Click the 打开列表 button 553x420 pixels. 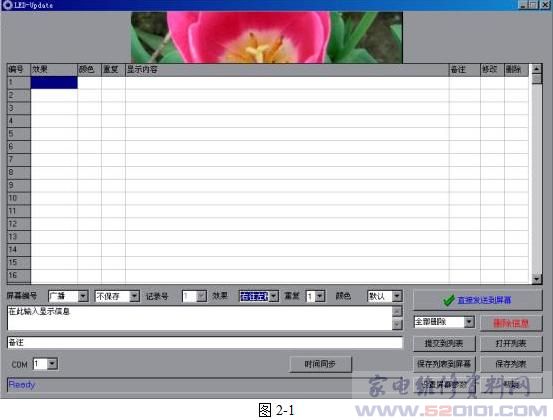(x=511, y=343)
